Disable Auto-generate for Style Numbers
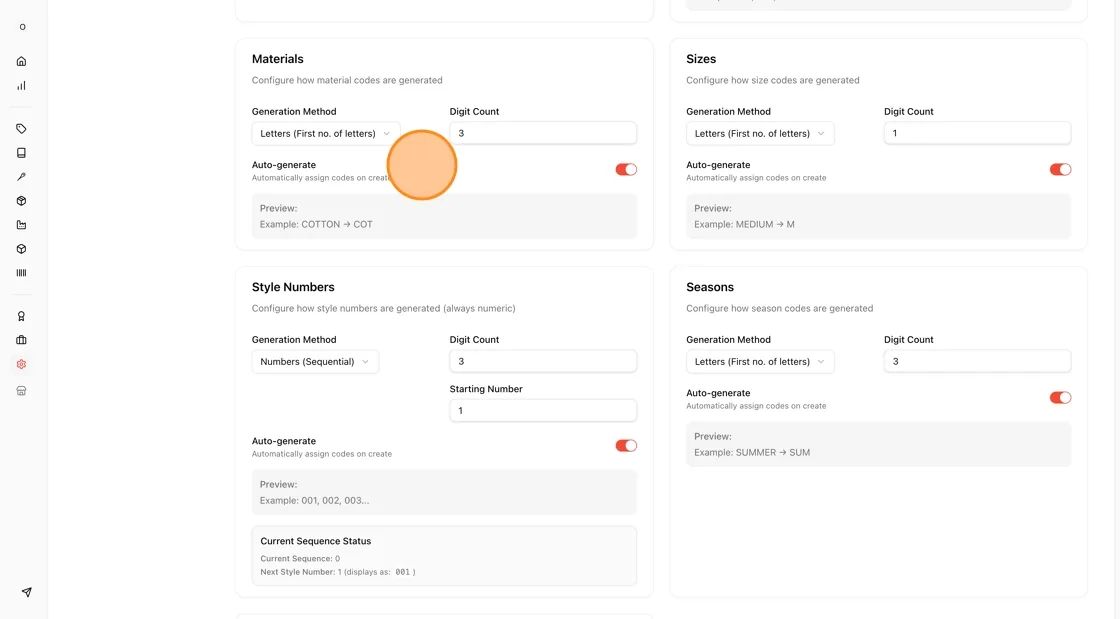1120x619 pixels. point(626,446)
